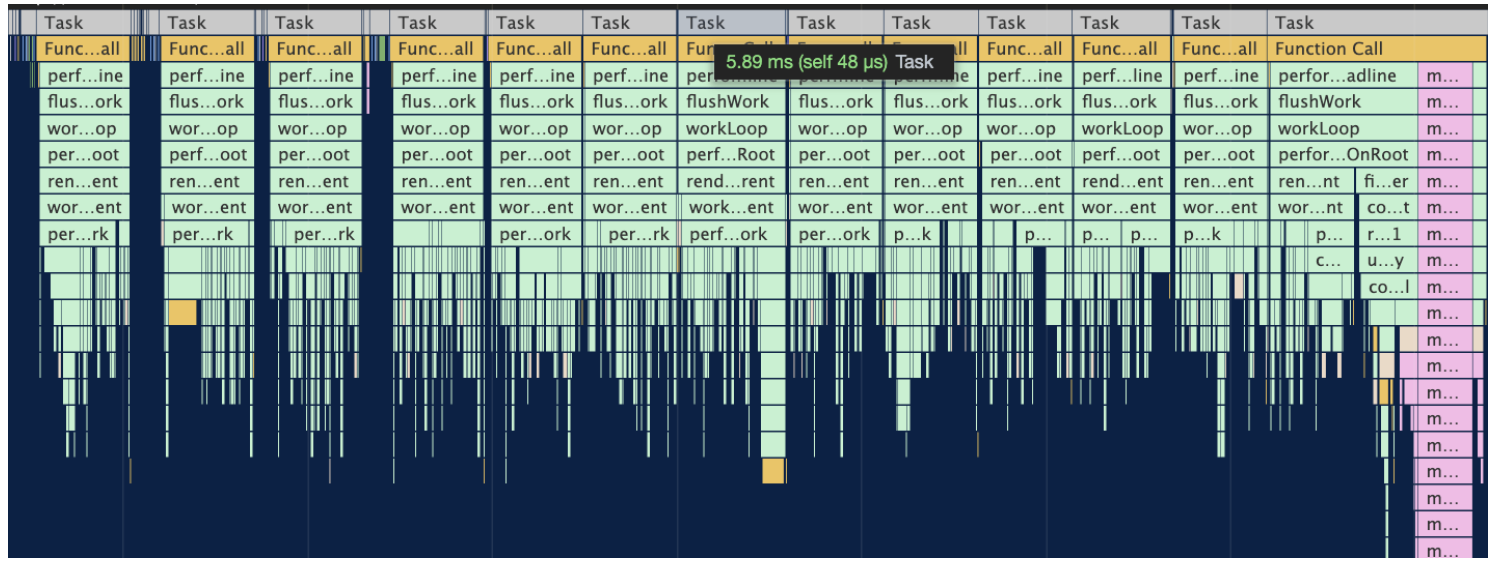Click the orange block in second task's stack

(182, 312)
